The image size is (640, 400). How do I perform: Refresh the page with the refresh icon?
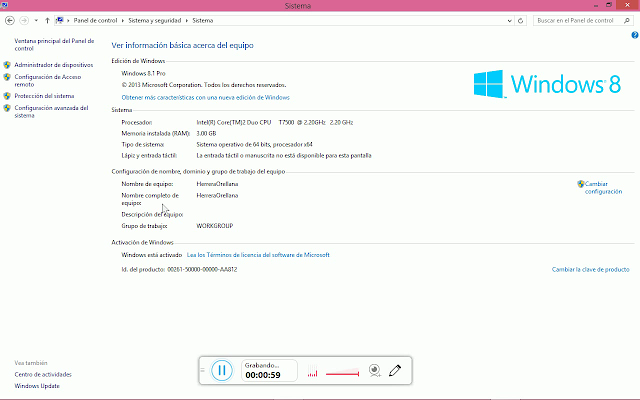click(x=520, y=20)
